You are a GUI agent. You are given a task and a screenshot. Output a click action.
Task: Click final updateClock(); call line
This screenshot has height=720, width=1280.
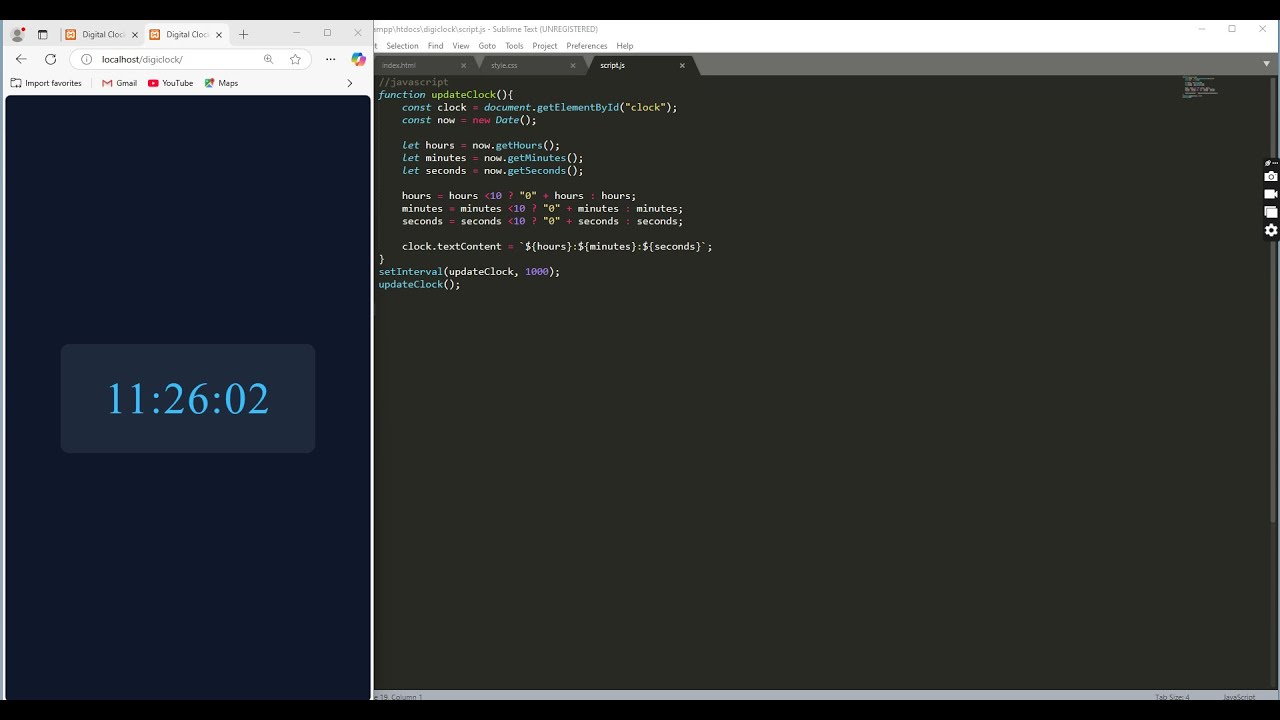(419, 285)
